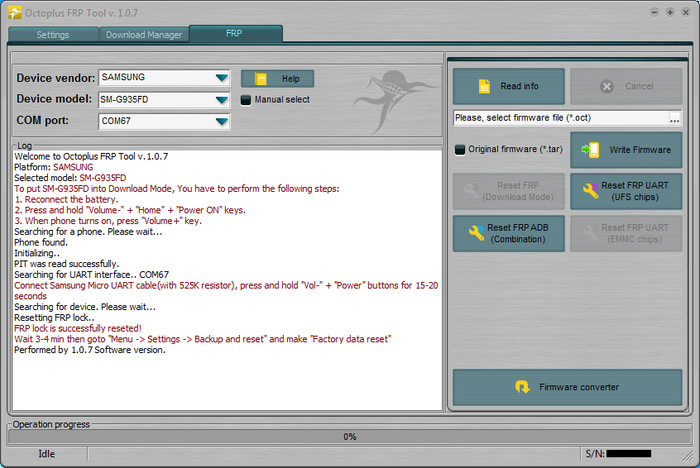The width and height of the screenshot is (700, 468).
Task: Click the Octoplus app icon in title bar
Action: 12,13
